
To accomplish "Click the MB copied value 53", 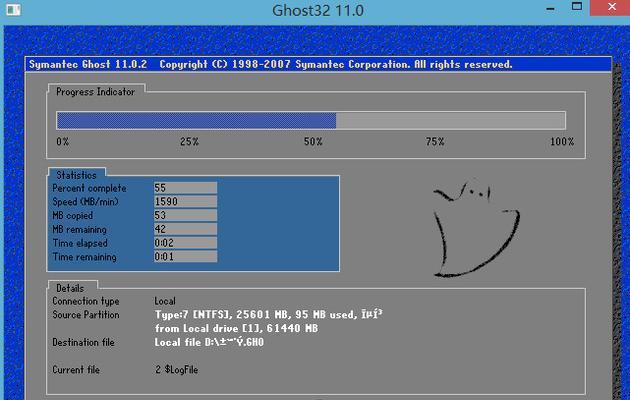I will tap(185, 215).
